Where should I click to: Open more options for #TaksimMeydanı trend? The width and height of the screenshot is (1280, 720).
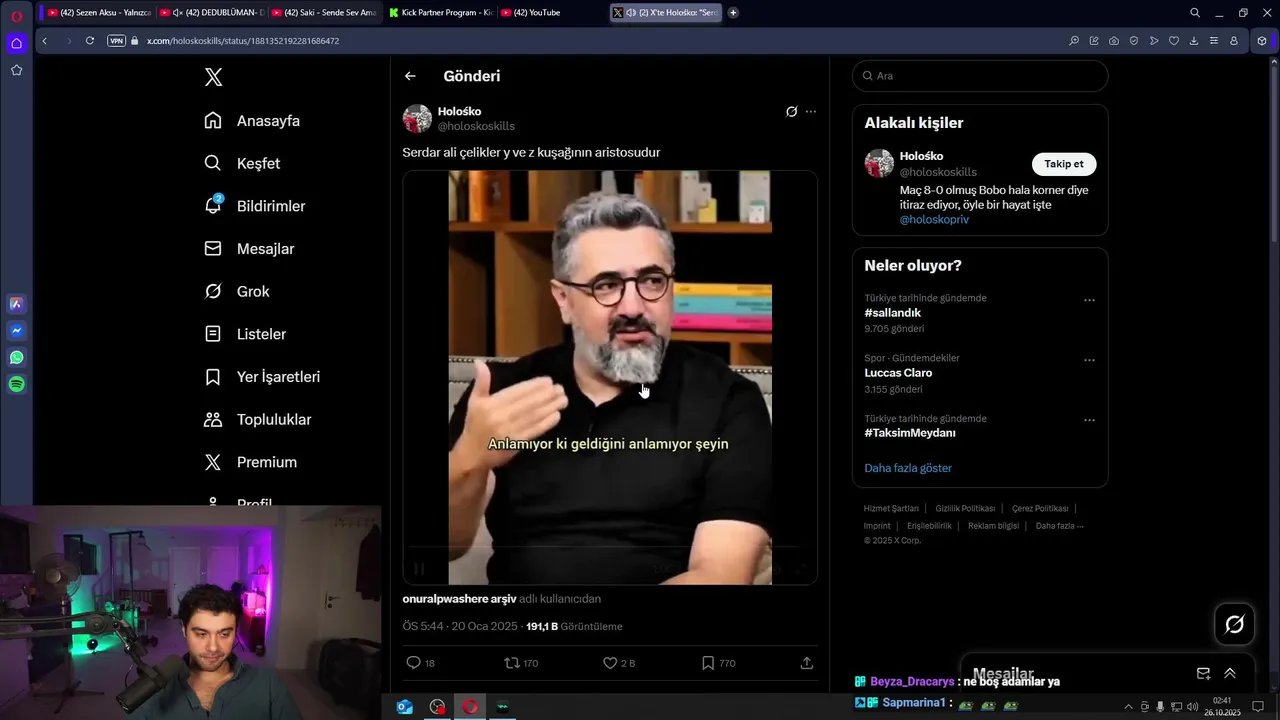[x=1089, y=420]
